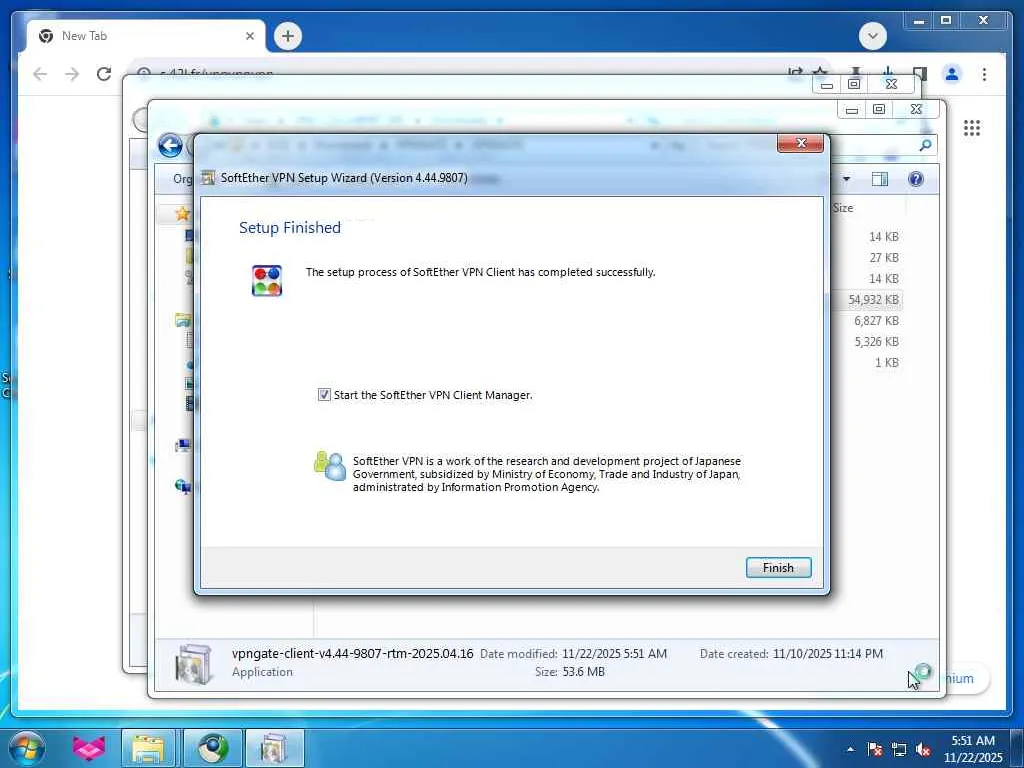
Task: Select the 1 KB file row
Action: pyautogui.click(x=886, y=362)
